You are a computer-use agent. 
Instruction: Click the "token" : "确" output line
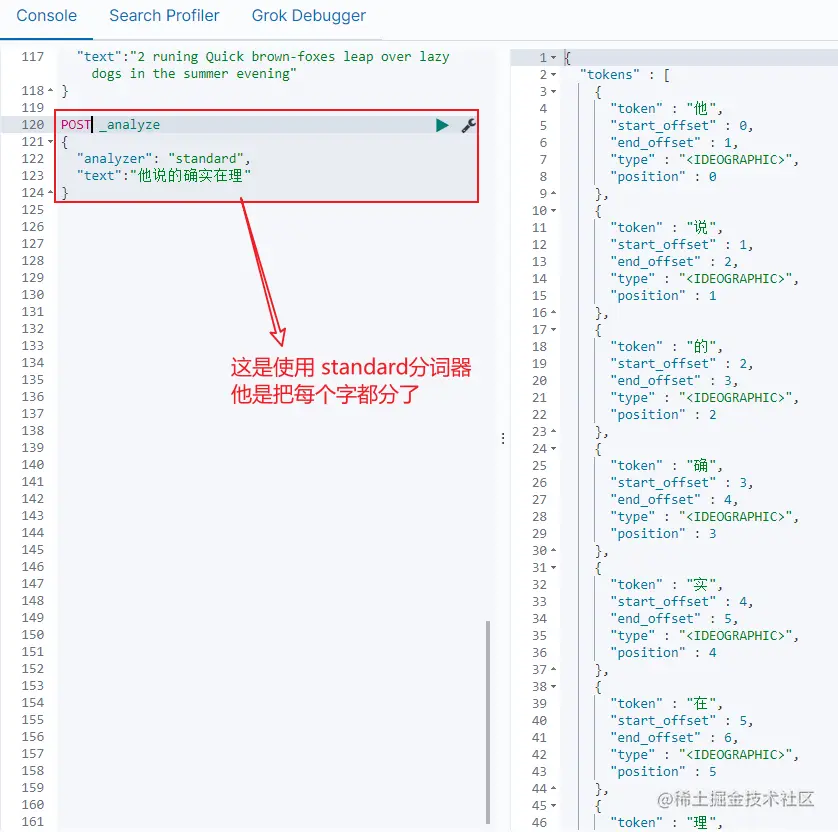(666, 465)
